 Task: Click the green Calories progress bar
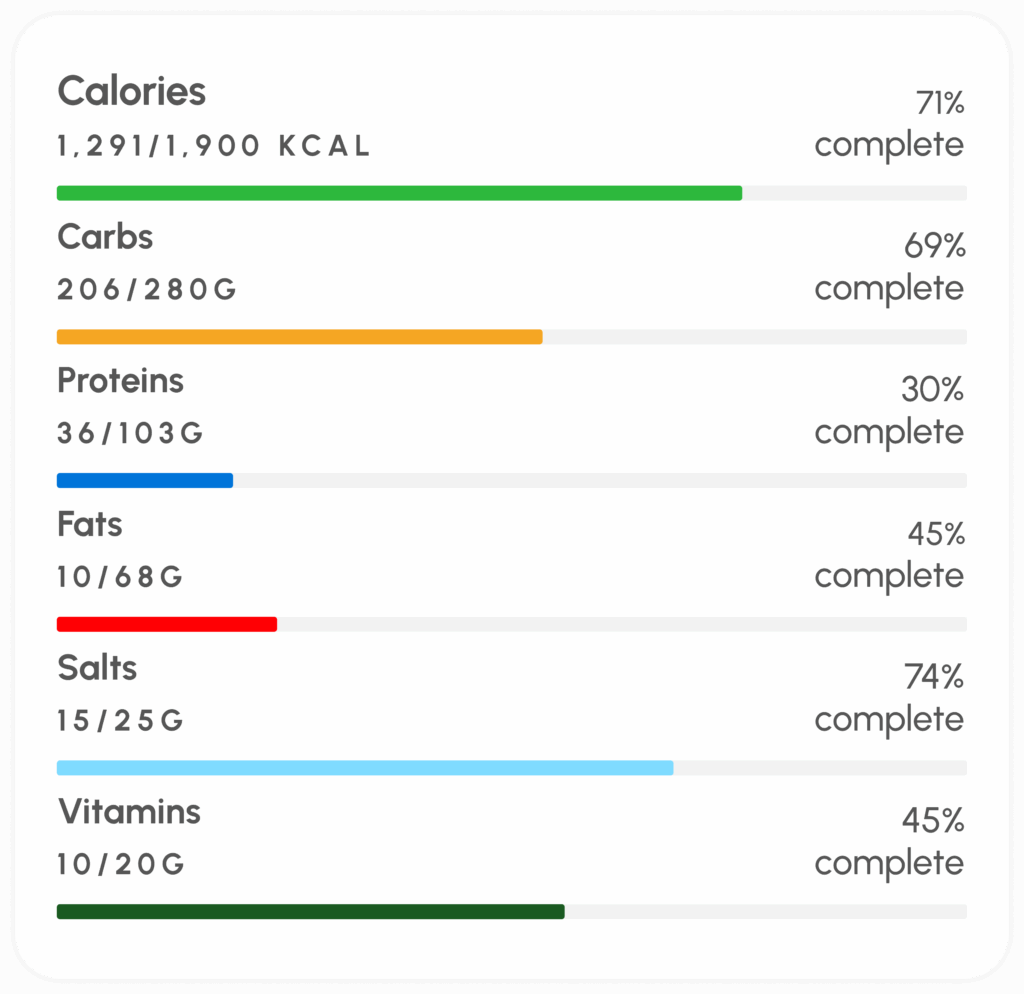pyautogui.click(x=400, y=193)
